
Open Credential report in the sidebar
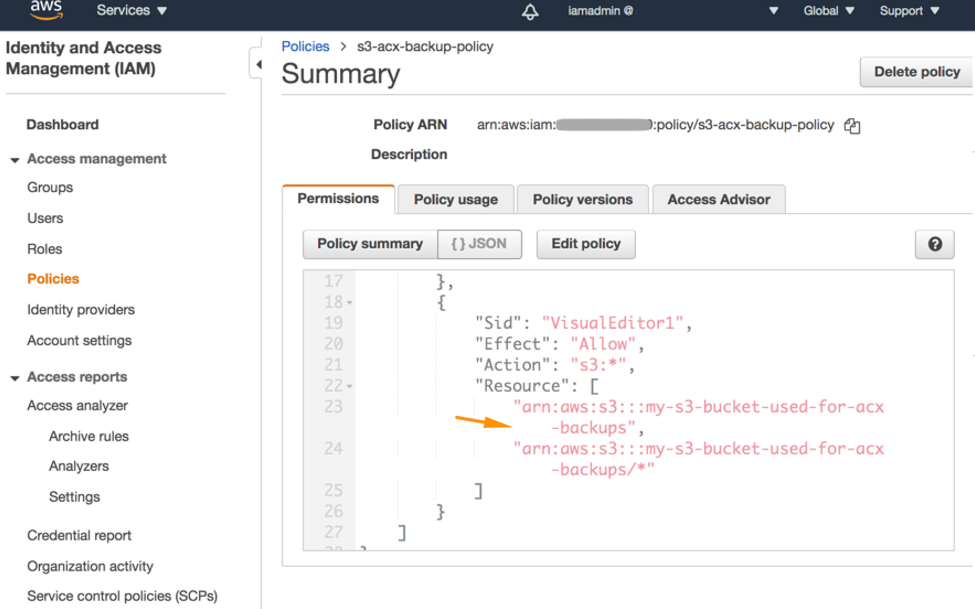click(x=79, y=536)
